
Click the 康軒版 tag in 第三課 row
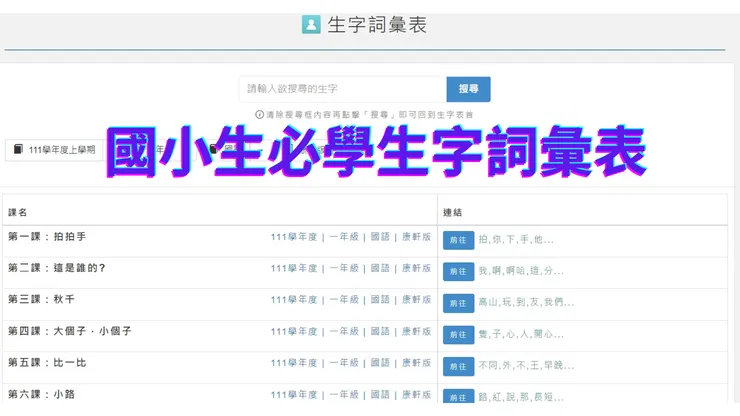(x=416, y=300)
